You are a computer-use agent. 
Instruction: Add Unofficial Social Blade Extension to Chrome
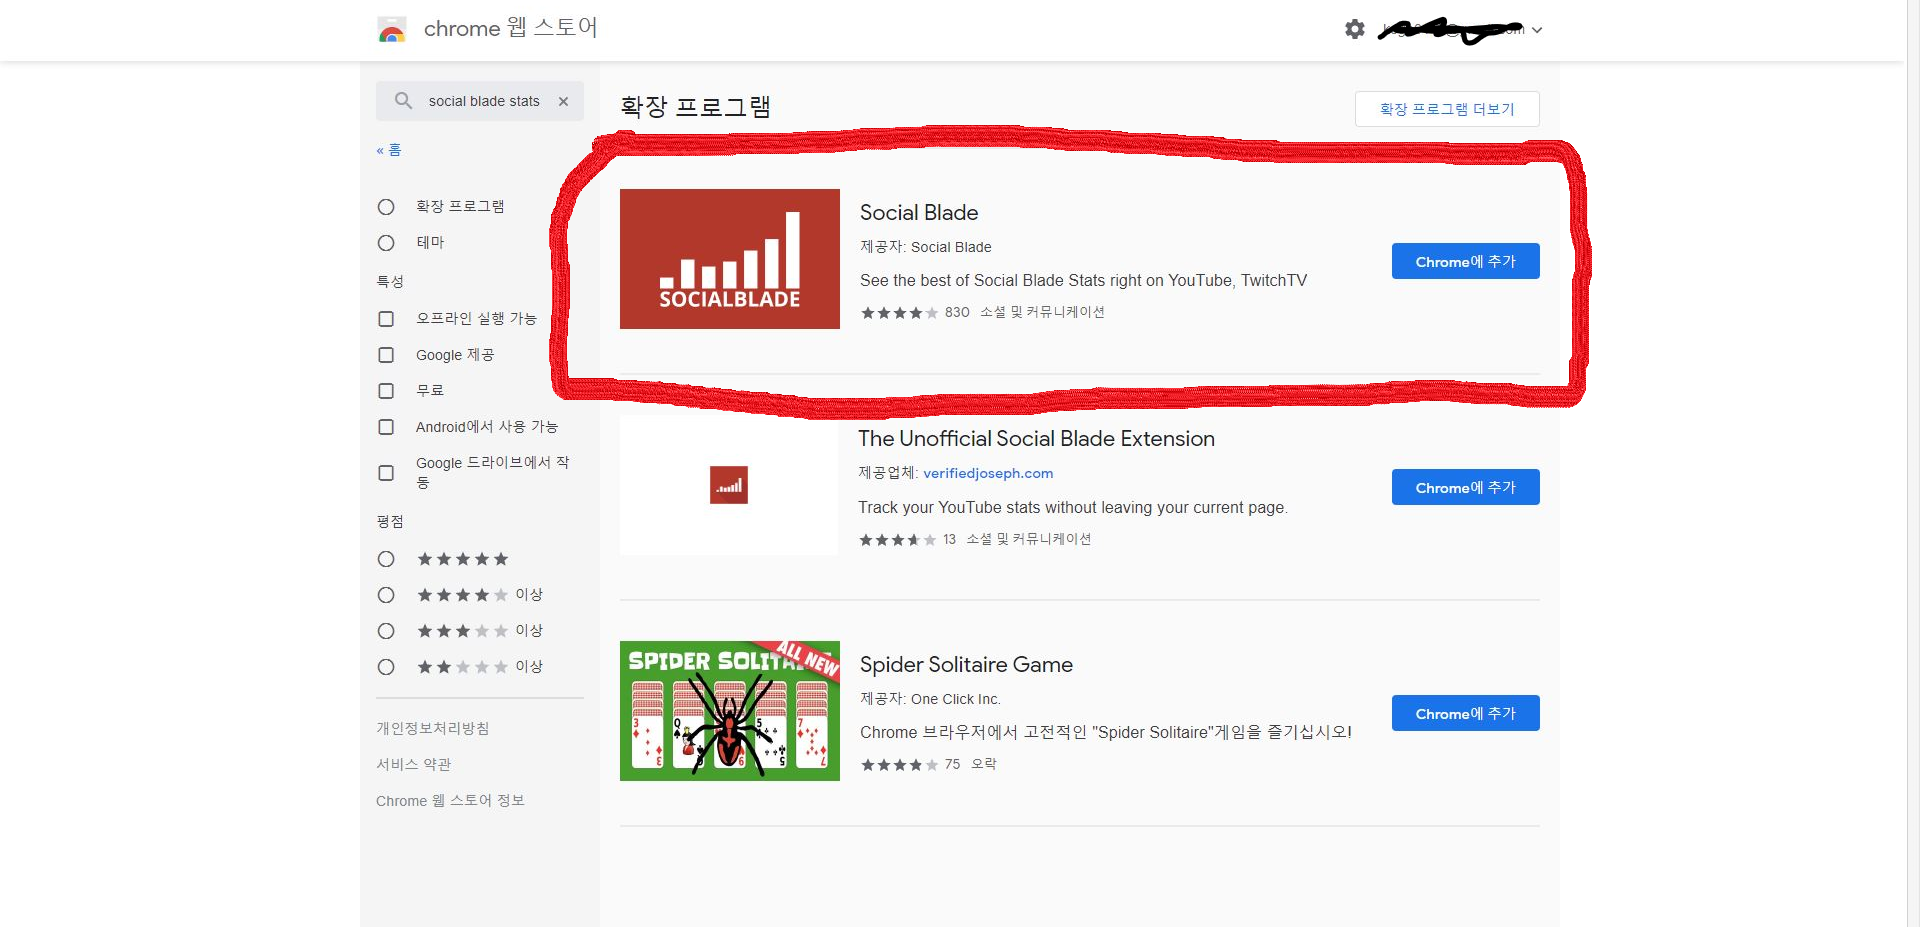[1466, 487]
